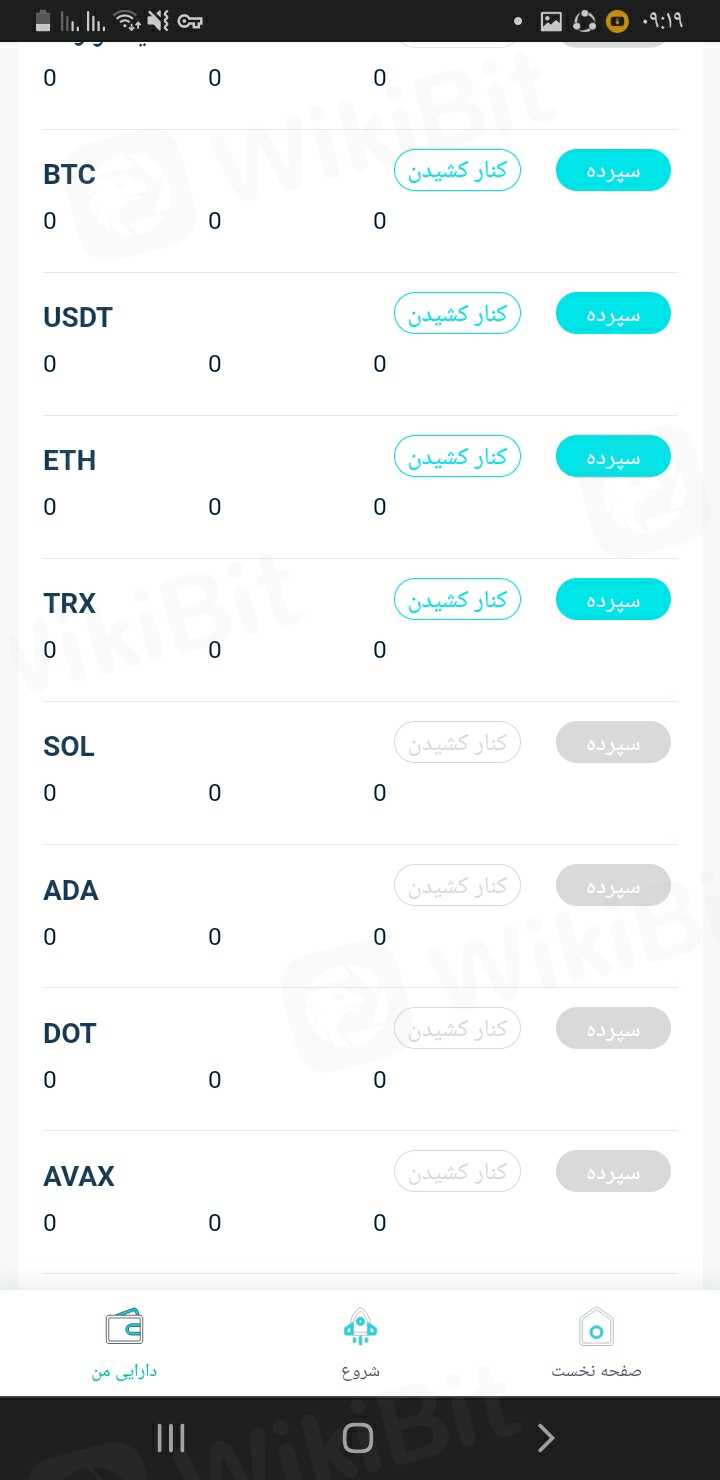The width and height of the screenshot is (720, 1480).
Task: Tap the rocket Start icon
Action: click(360, 1328)
